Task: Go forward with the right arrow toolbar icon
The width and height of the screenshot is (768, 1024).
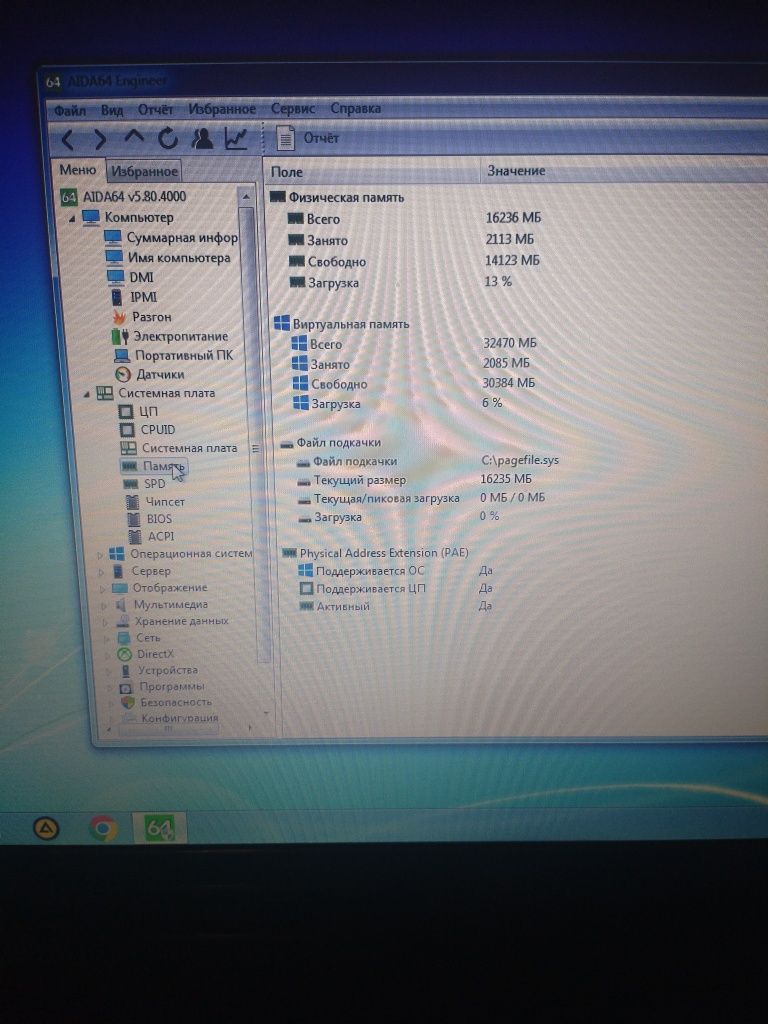Action: point(101,139)
